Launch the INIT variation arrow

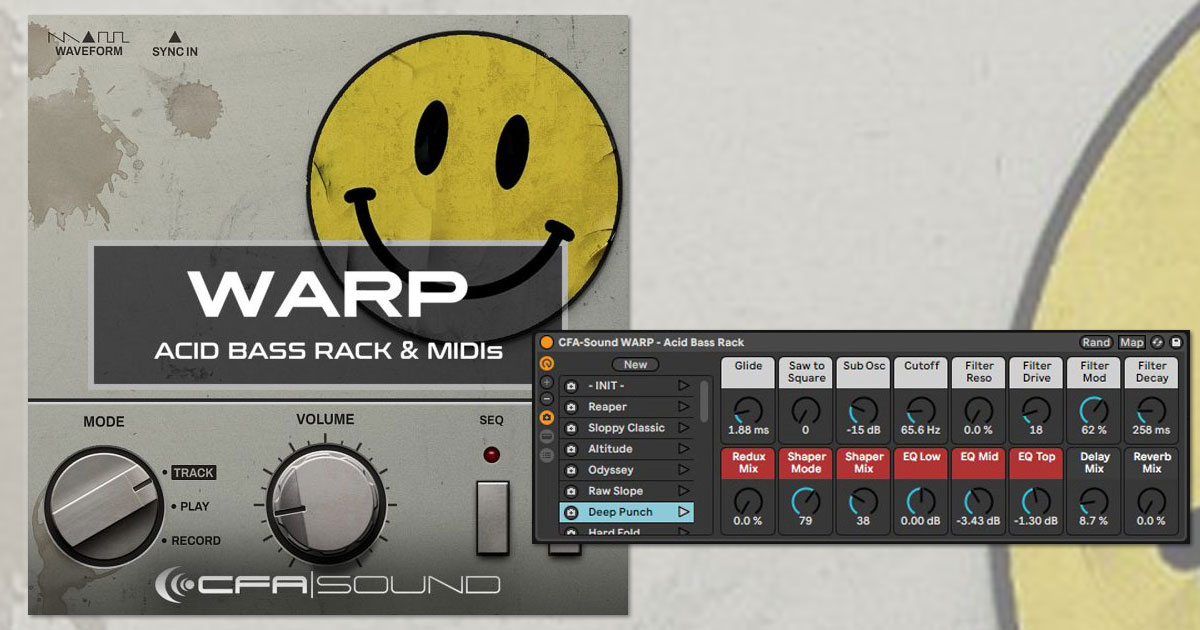coord(684,386)
